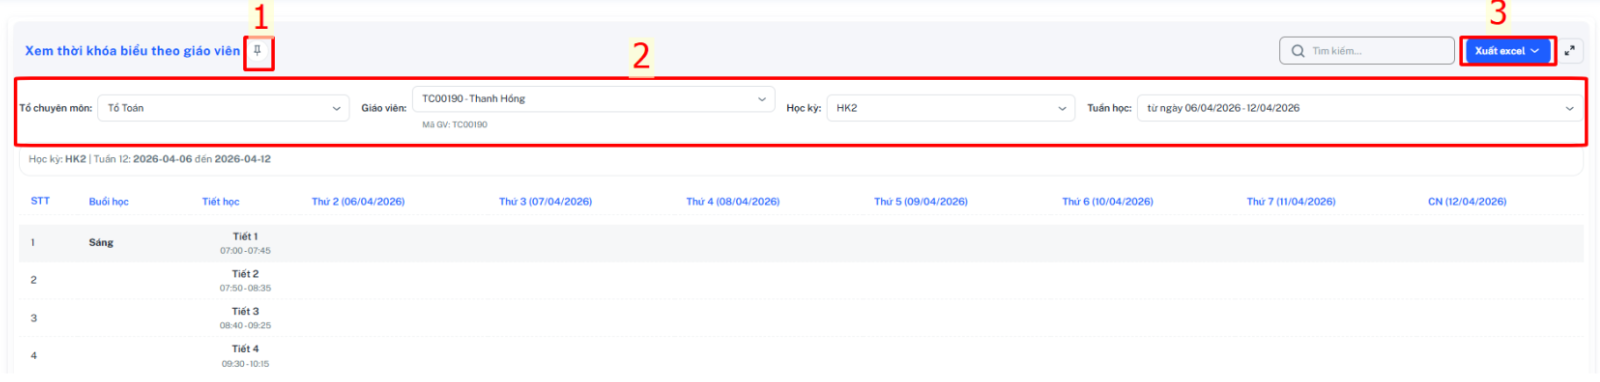This screenshot has height=382, width=1600.
Task: Click the Tiết 2 07:50-08:35 cell
Action: pyautogui.click(x=245, y=281)
